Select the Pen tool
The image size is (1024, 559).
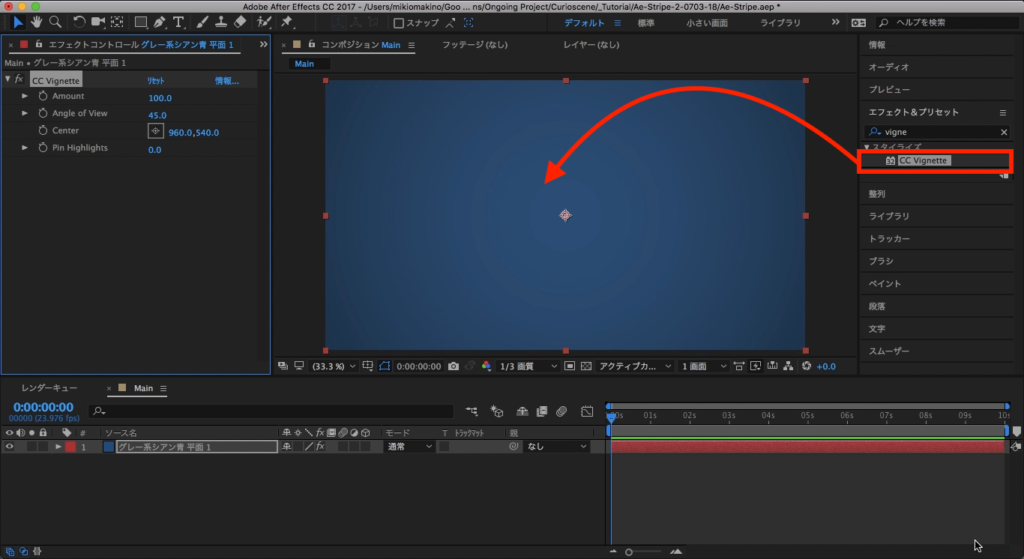click(159, 22)
